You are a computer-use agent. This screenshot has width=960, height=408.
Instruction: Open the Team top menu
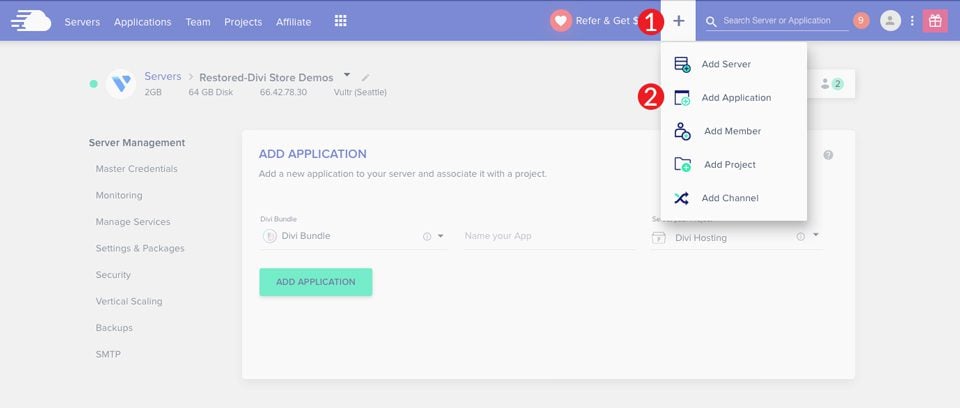tap(198, 22)
